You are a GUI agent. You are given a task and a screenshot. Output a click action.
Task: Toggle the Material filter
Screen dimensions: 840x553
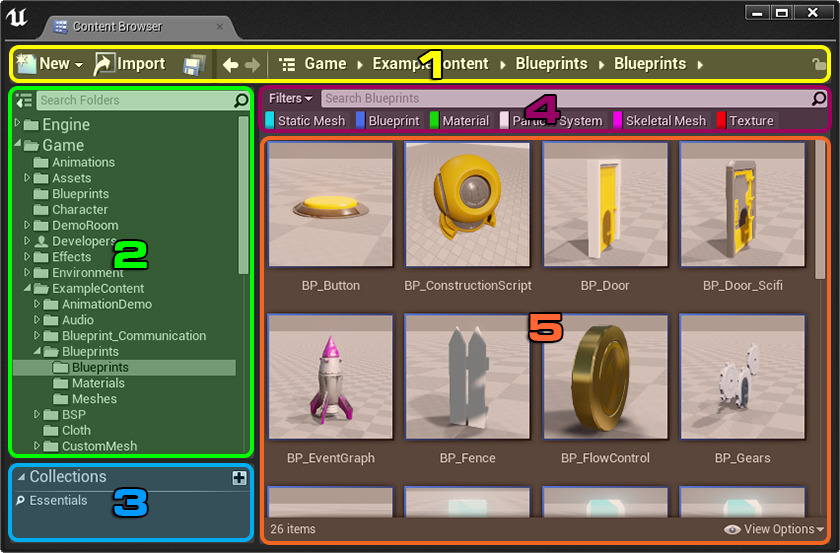click(460, 121)
